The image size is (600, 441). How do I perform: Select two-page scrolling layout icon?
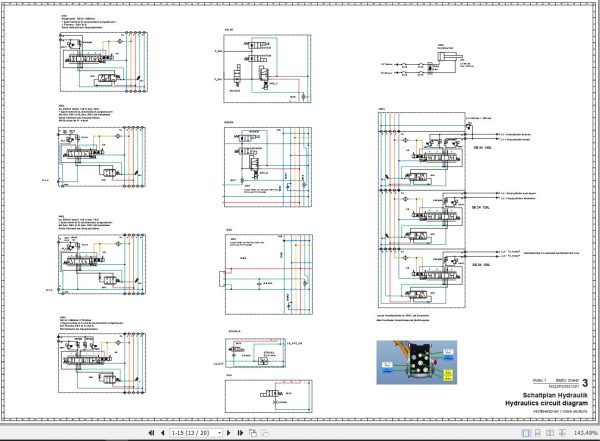tap(562, 433)
